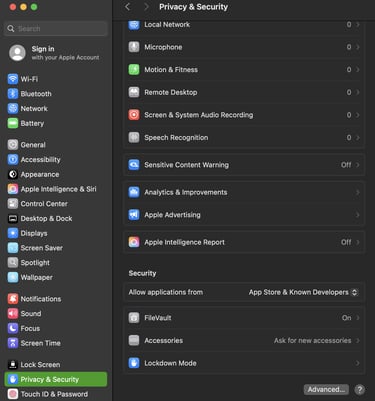Screen dimensions: 375x401
Task: Go back using the toolbar back arrow
Action: 128,7
